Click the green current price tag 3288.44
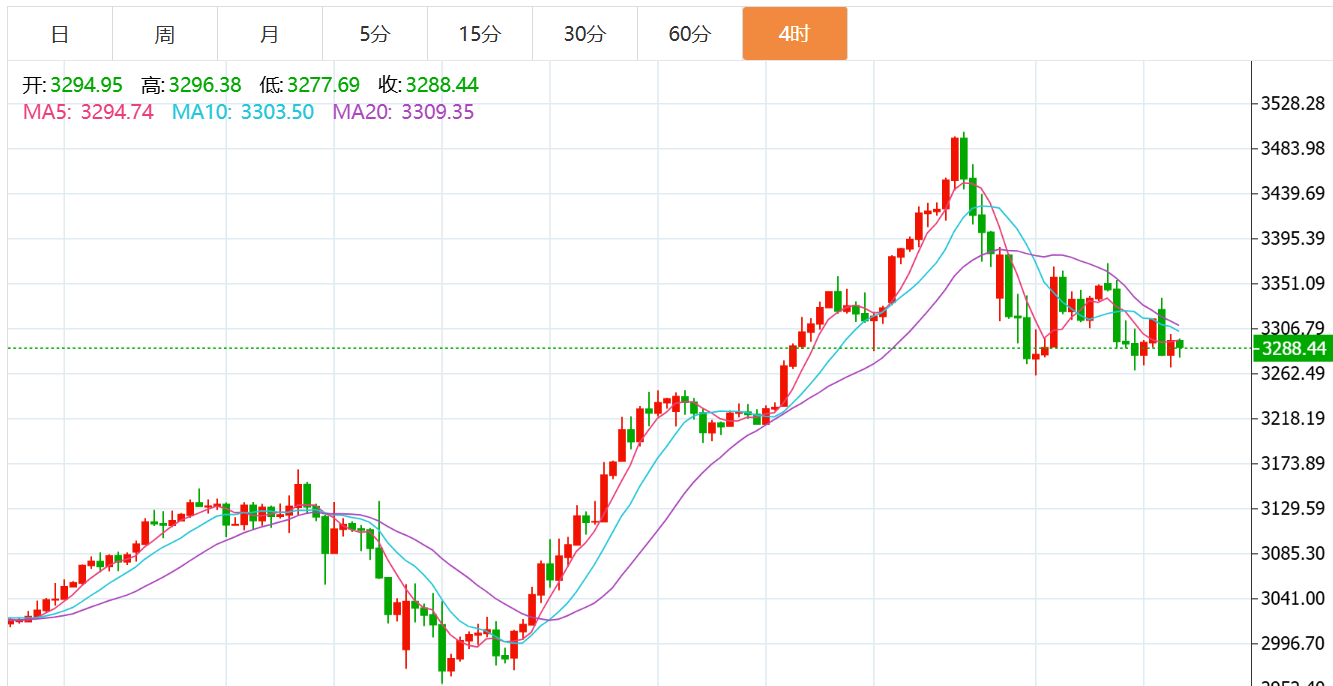The width and height of the screenshot is (1333, 686). tap(1293, 349)
